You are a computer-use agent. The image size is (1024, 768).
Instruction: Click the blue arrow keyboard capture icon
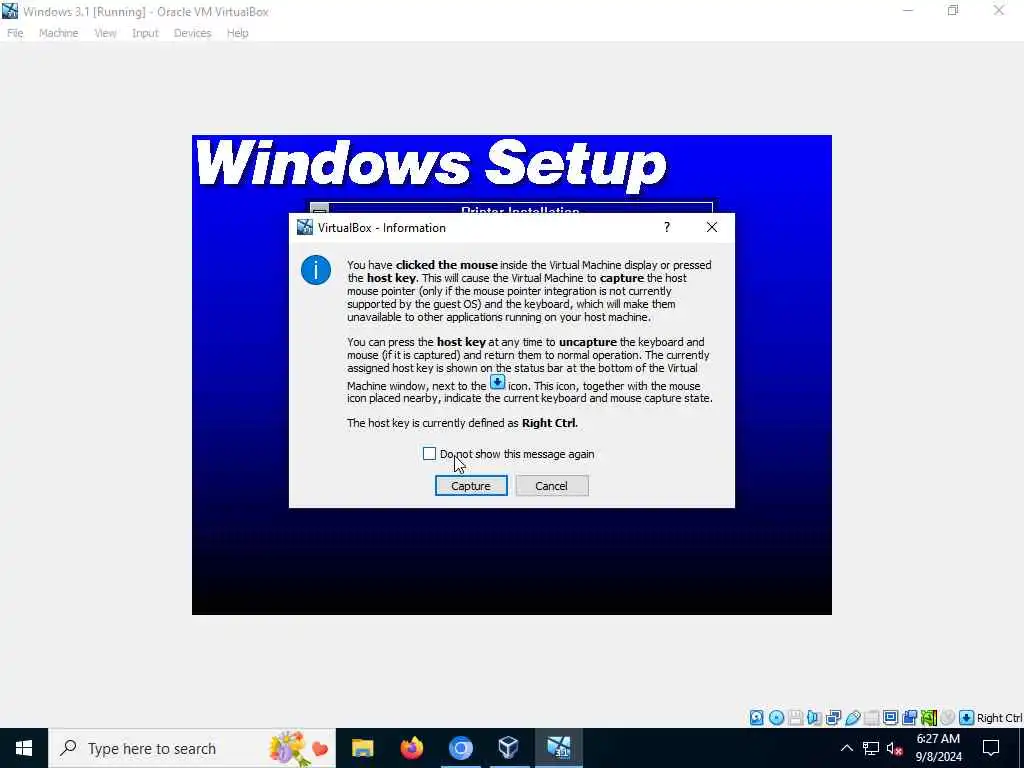(967, 718)
